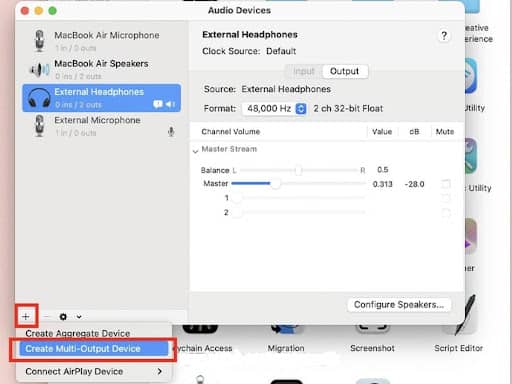Click default output speaker icon on External Headphones
The image size is (512, 384).
170,104
